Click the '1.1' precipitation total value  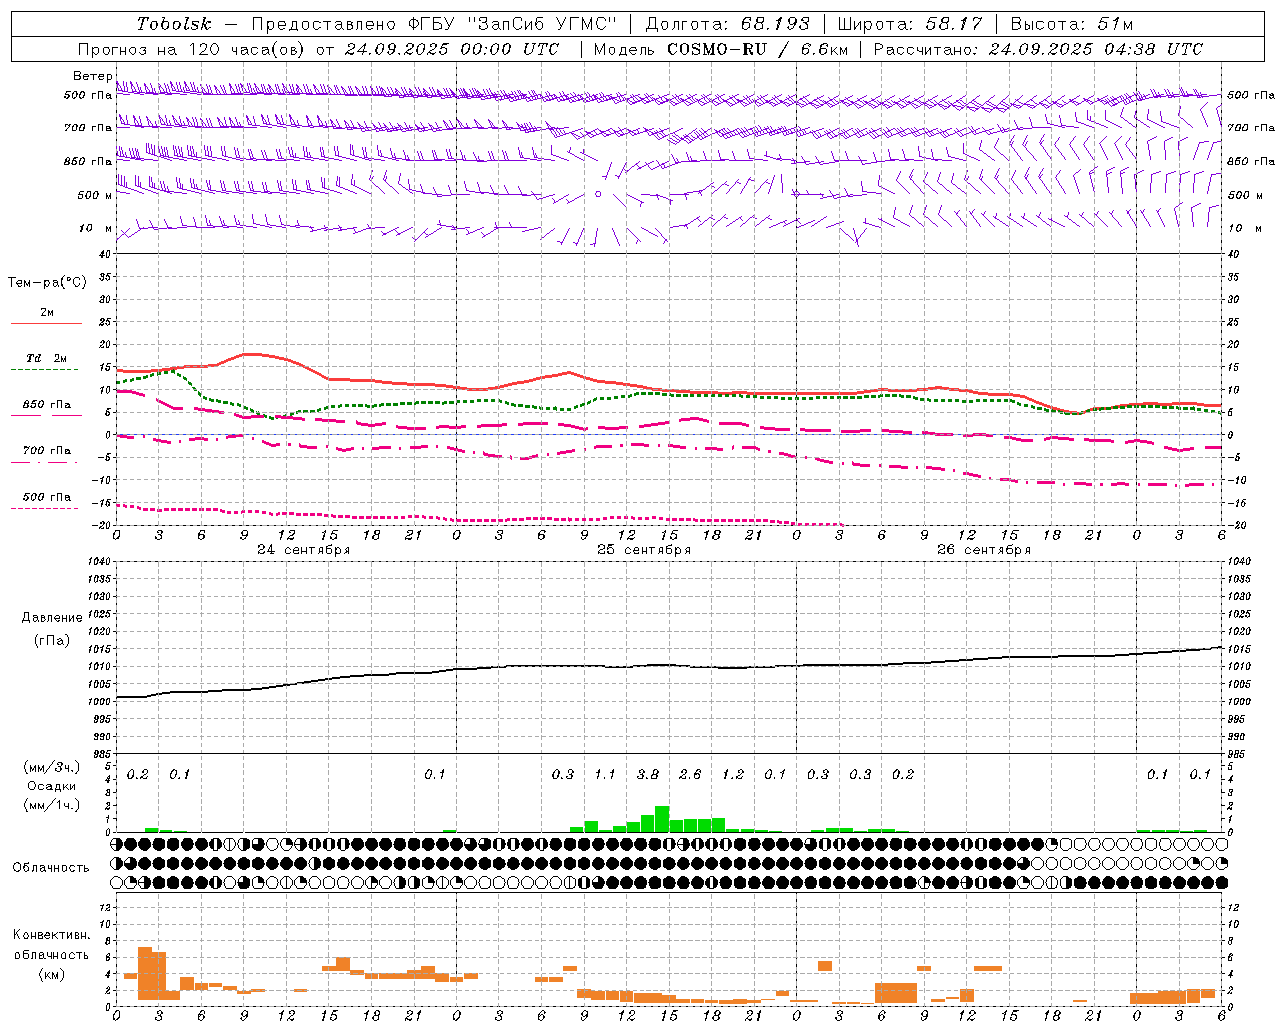click(605, 774)
